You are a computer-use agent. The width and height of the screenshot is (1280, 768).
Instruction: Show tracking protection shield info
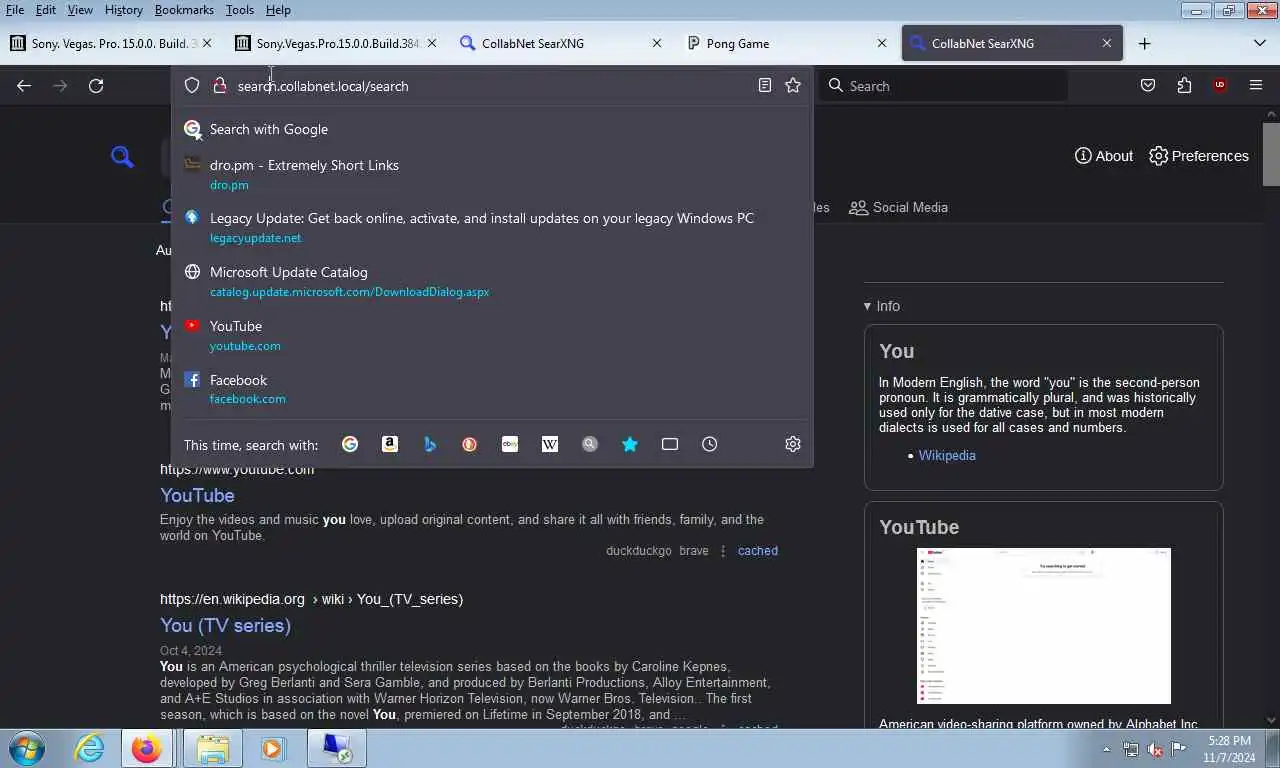[x=192, y=86]
